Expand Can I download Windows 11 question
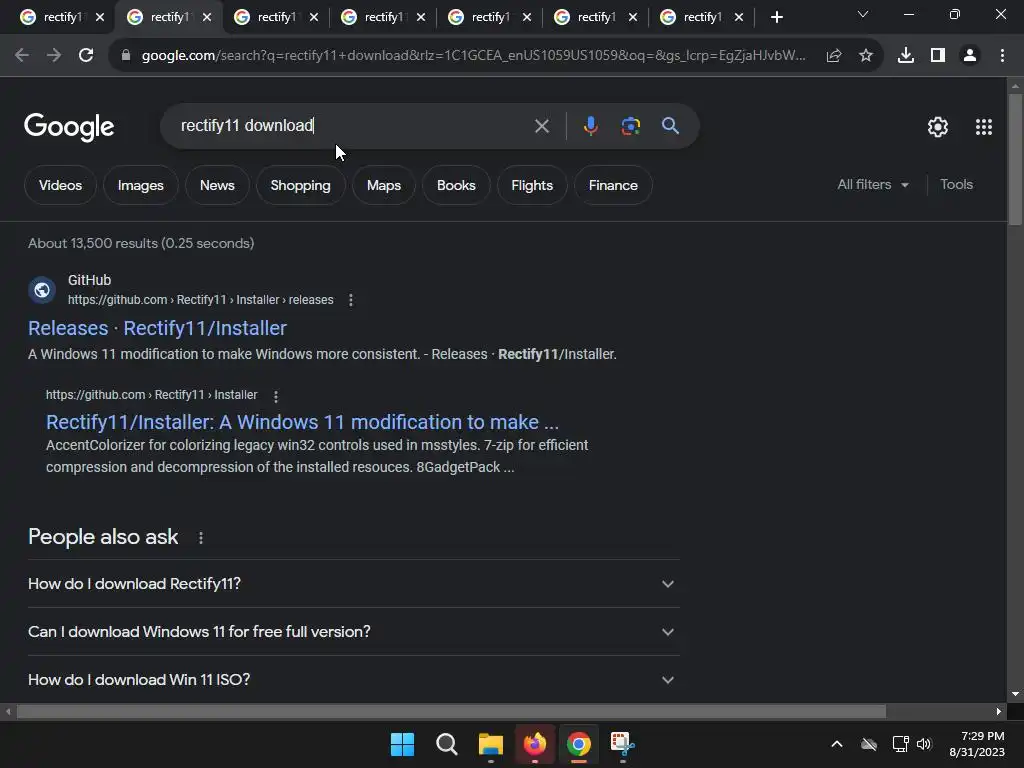 353,632
